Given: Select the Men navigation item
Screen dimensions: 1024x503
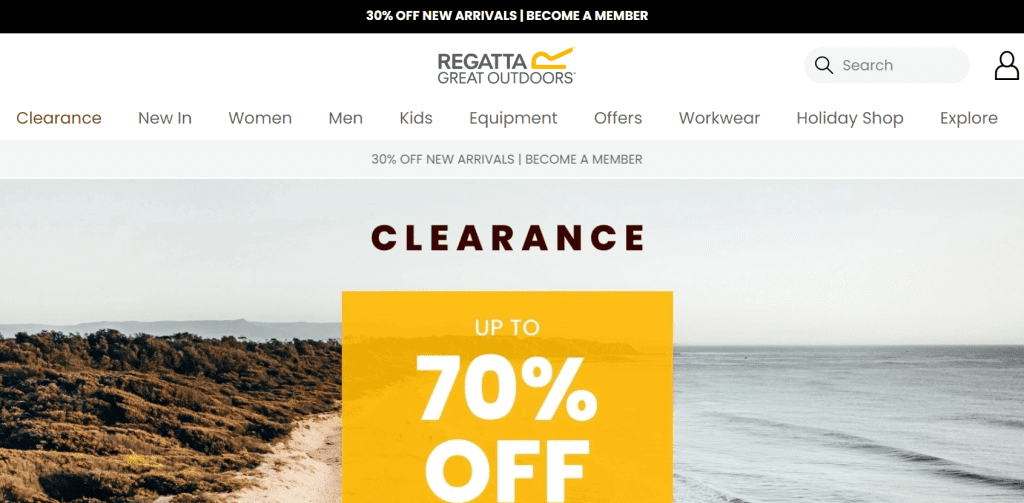Looking at the screenshot, I should [x=345, y=118].
